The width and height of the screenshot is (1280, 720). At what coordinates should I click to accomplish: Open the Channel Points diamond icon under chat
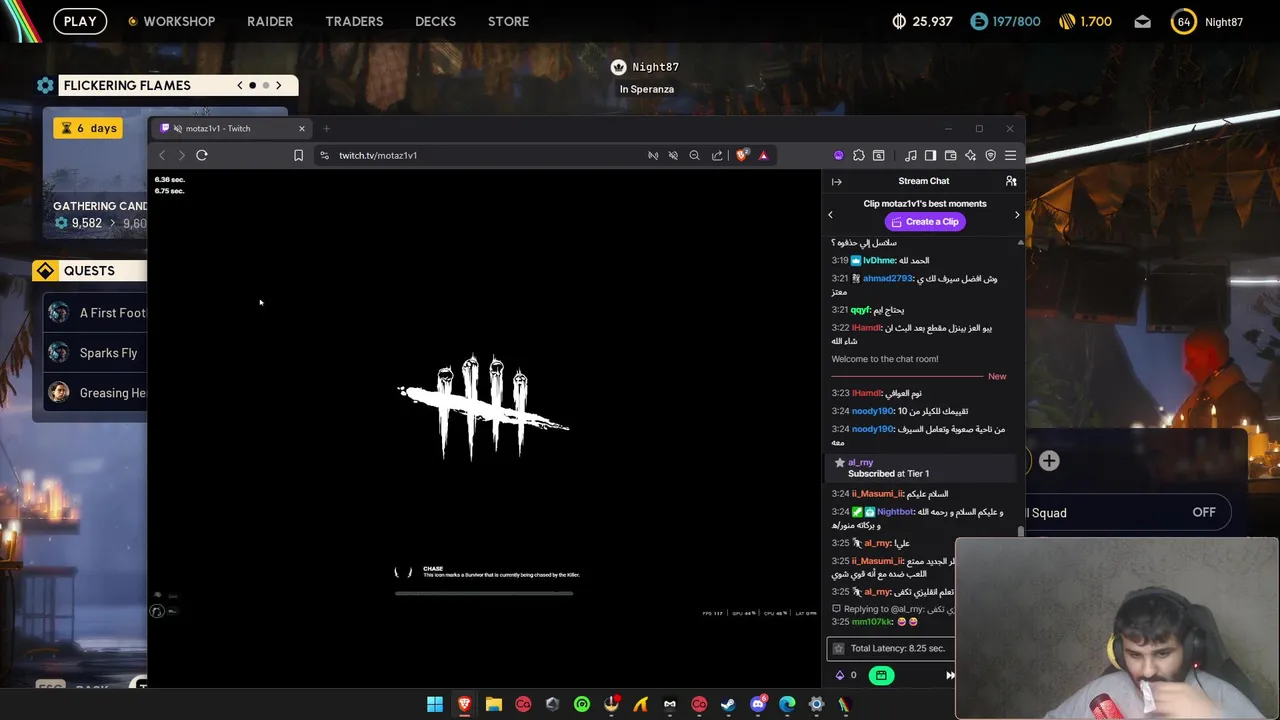tap(840, 675)
